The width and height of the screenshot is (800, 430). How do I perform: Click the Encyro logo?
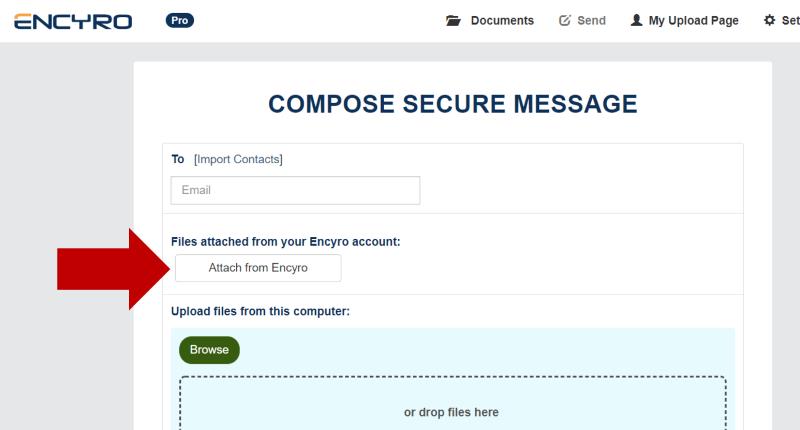pyautogui.click(x=73, y=21)
